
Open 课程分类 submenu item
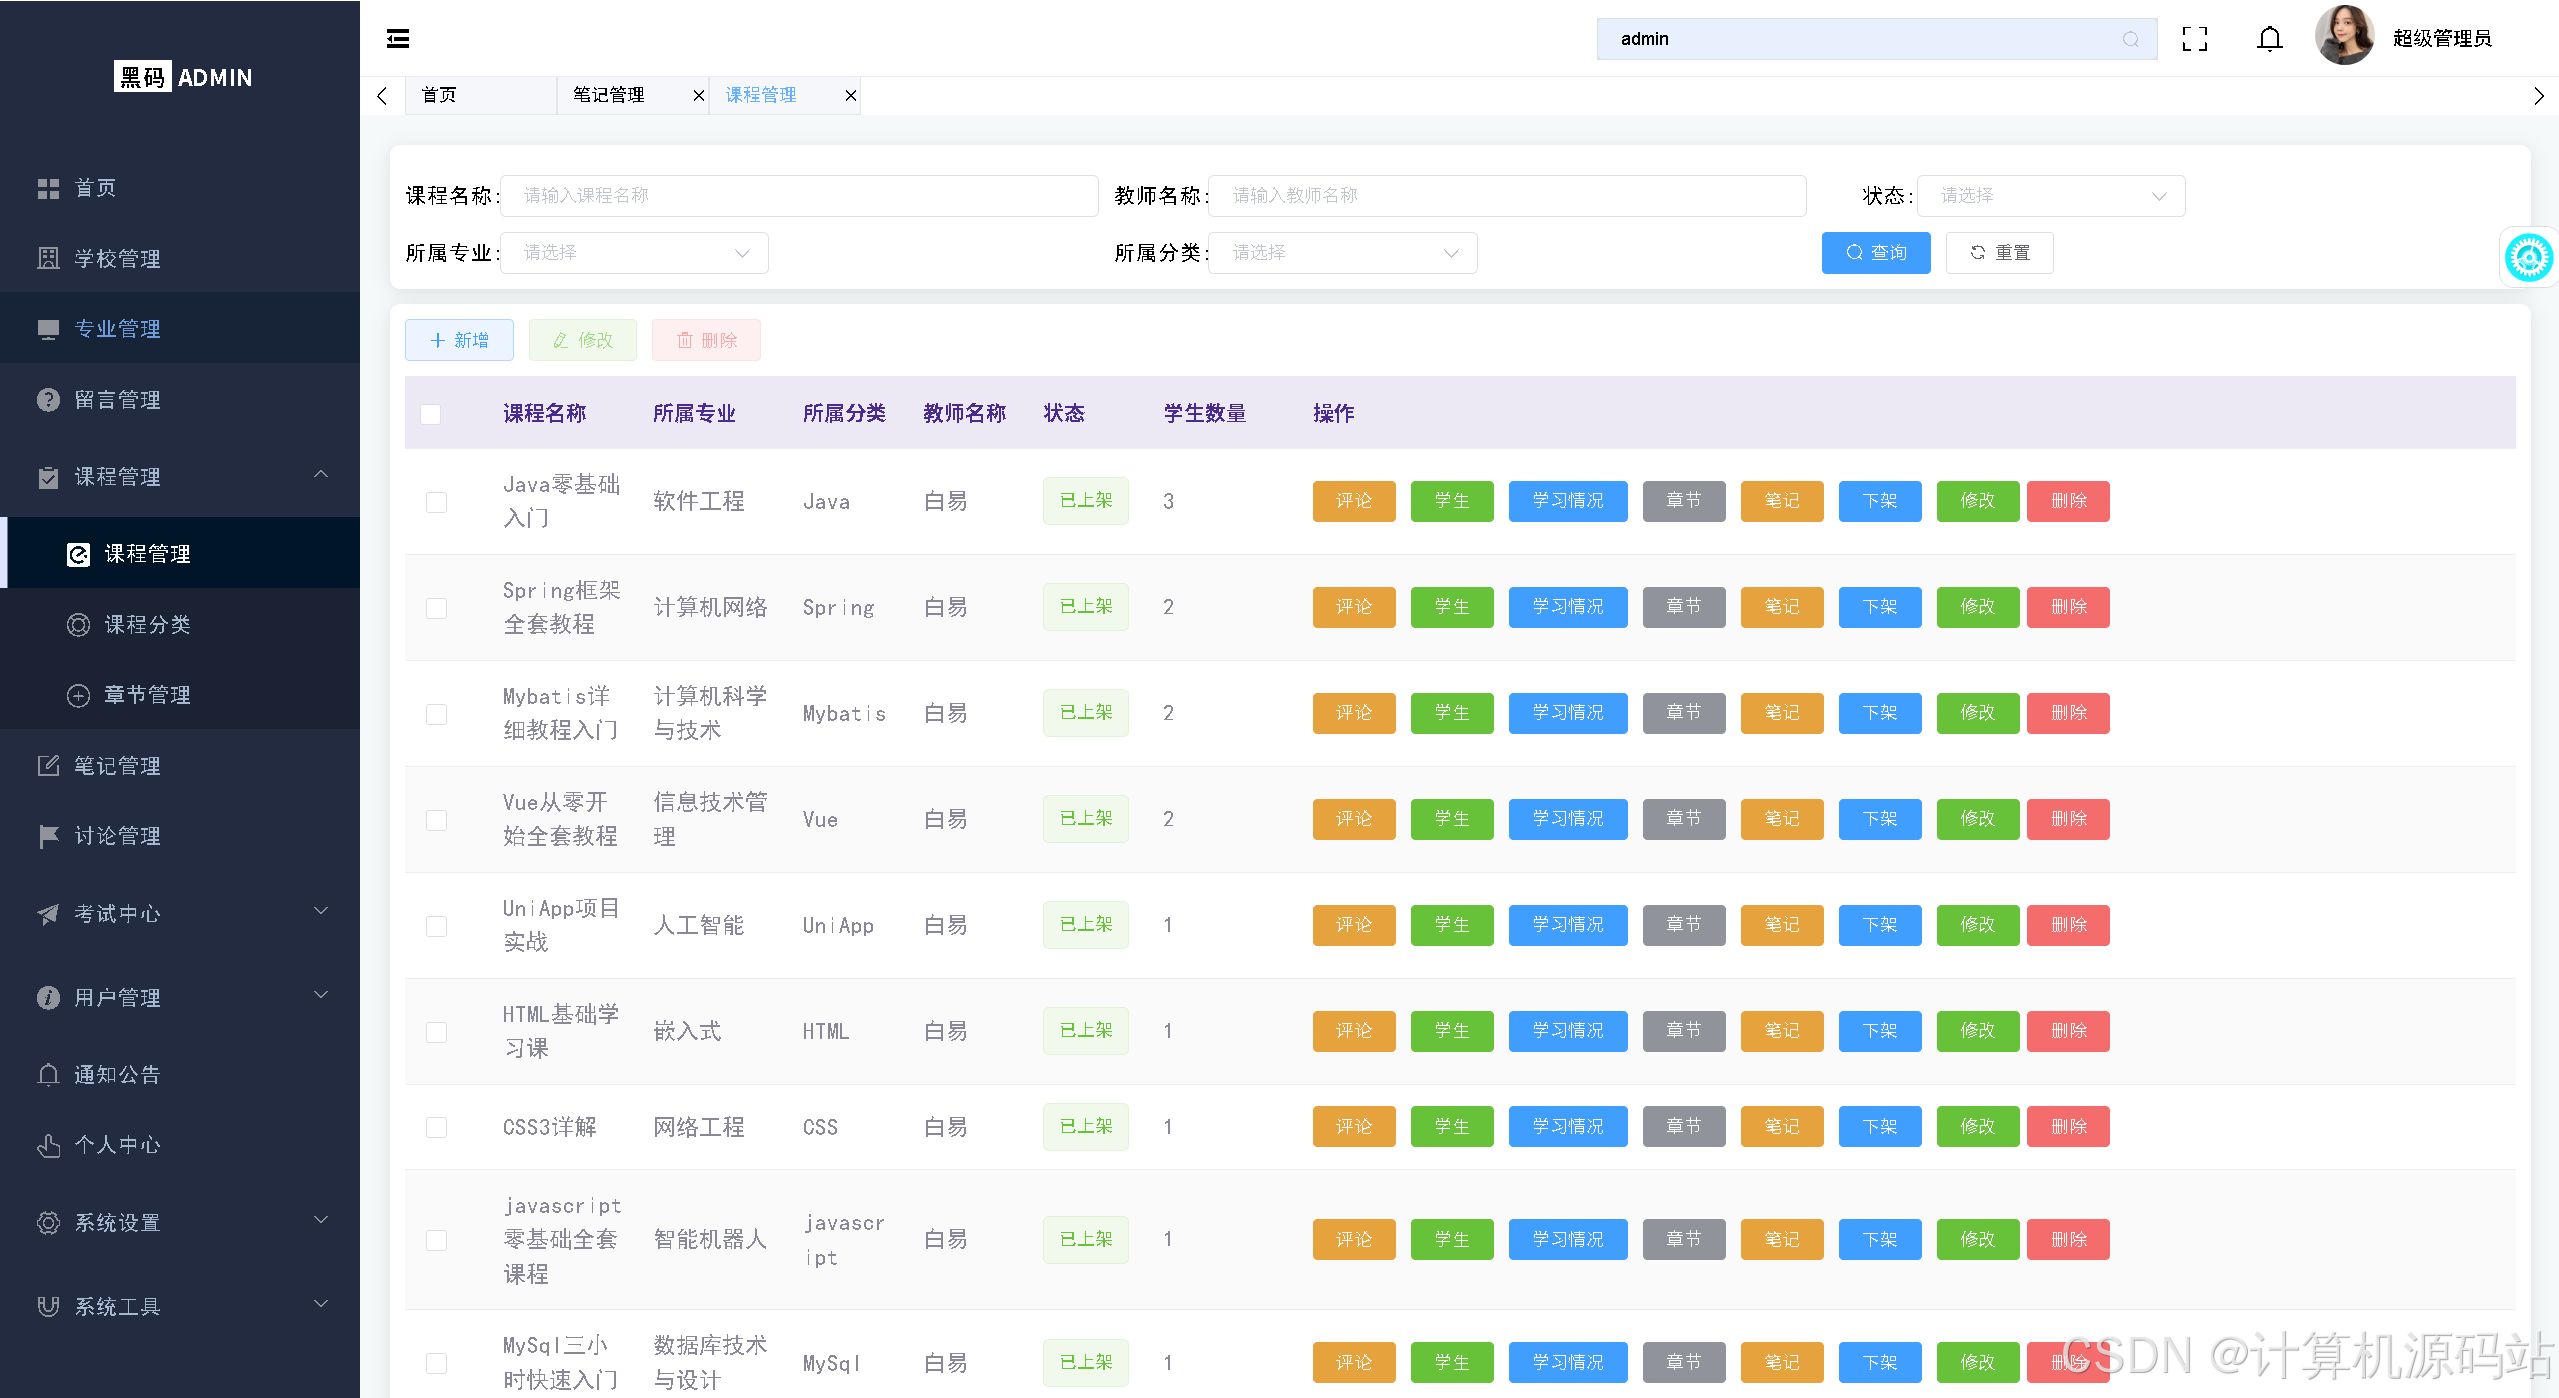147,625
